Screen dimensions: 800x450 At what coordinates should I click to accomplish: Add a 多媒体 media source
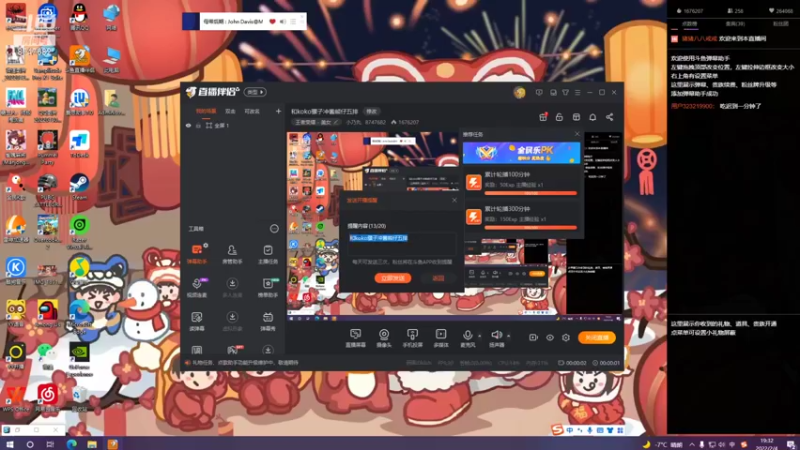pos(441,338)
